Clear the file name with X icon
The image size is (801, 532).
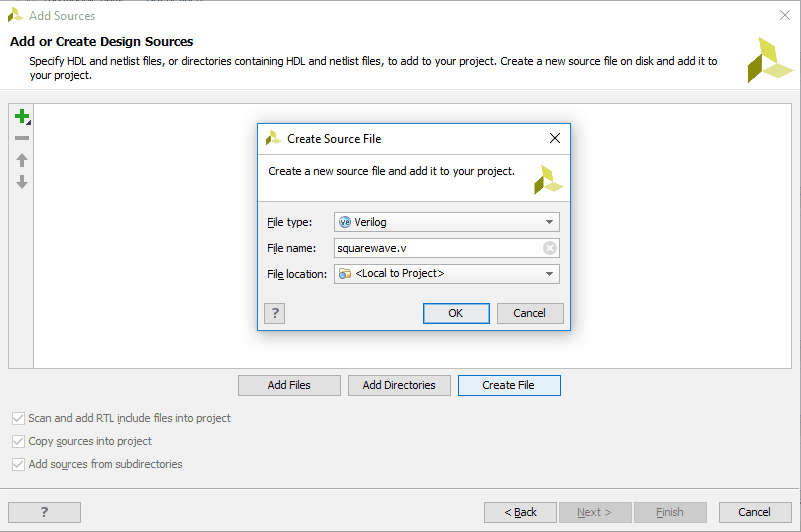click(x=550, y=248)
